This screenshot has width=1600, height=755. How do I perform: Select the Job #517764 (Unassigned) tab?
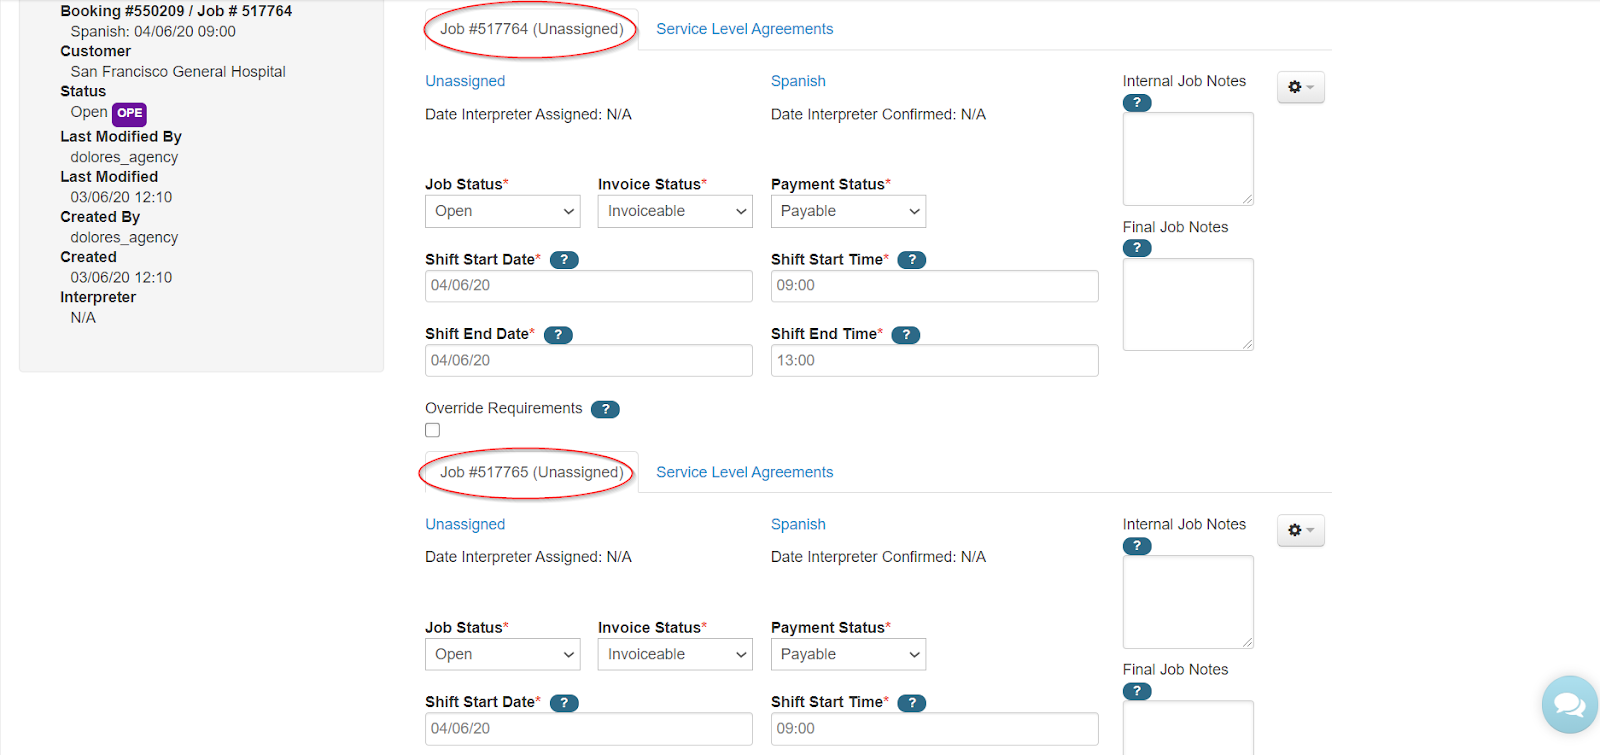[x=531, y=30]
